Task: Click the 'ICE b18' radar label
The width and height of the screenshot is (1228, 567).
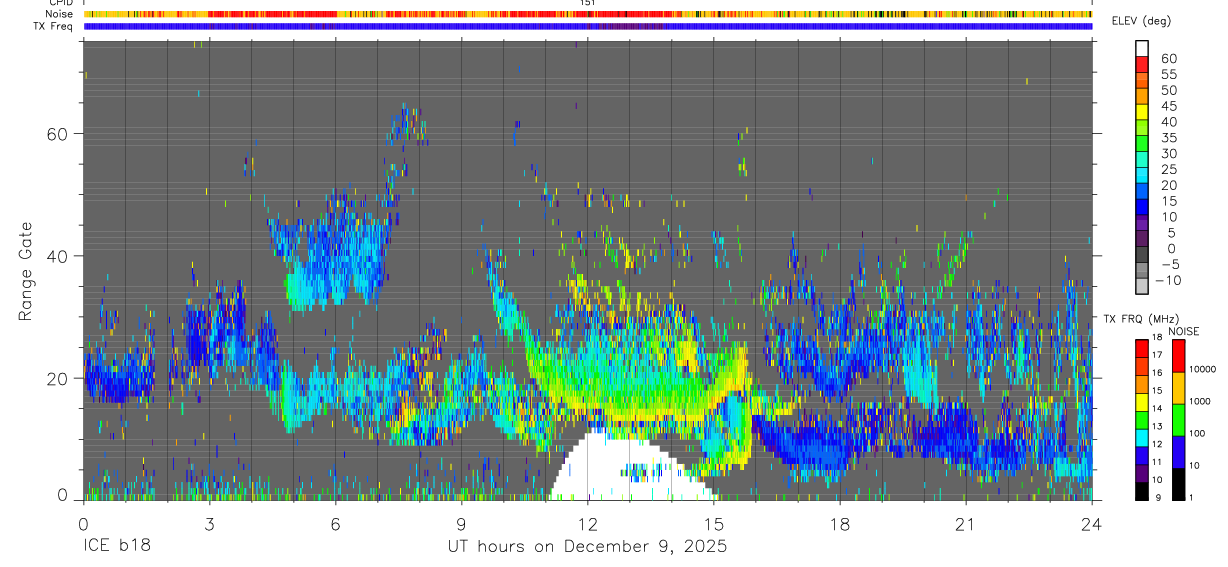Action: point(116,547)
